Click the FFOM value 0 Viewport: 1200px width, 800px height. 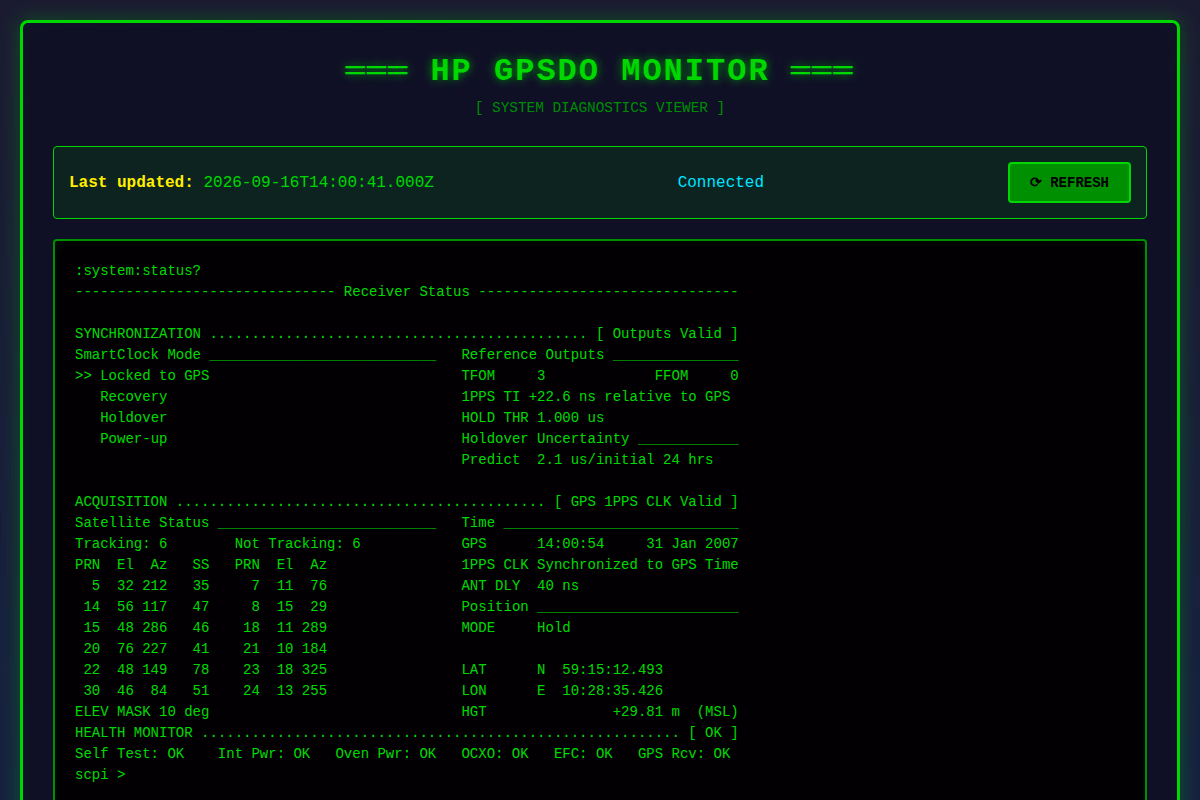(734, 376)
